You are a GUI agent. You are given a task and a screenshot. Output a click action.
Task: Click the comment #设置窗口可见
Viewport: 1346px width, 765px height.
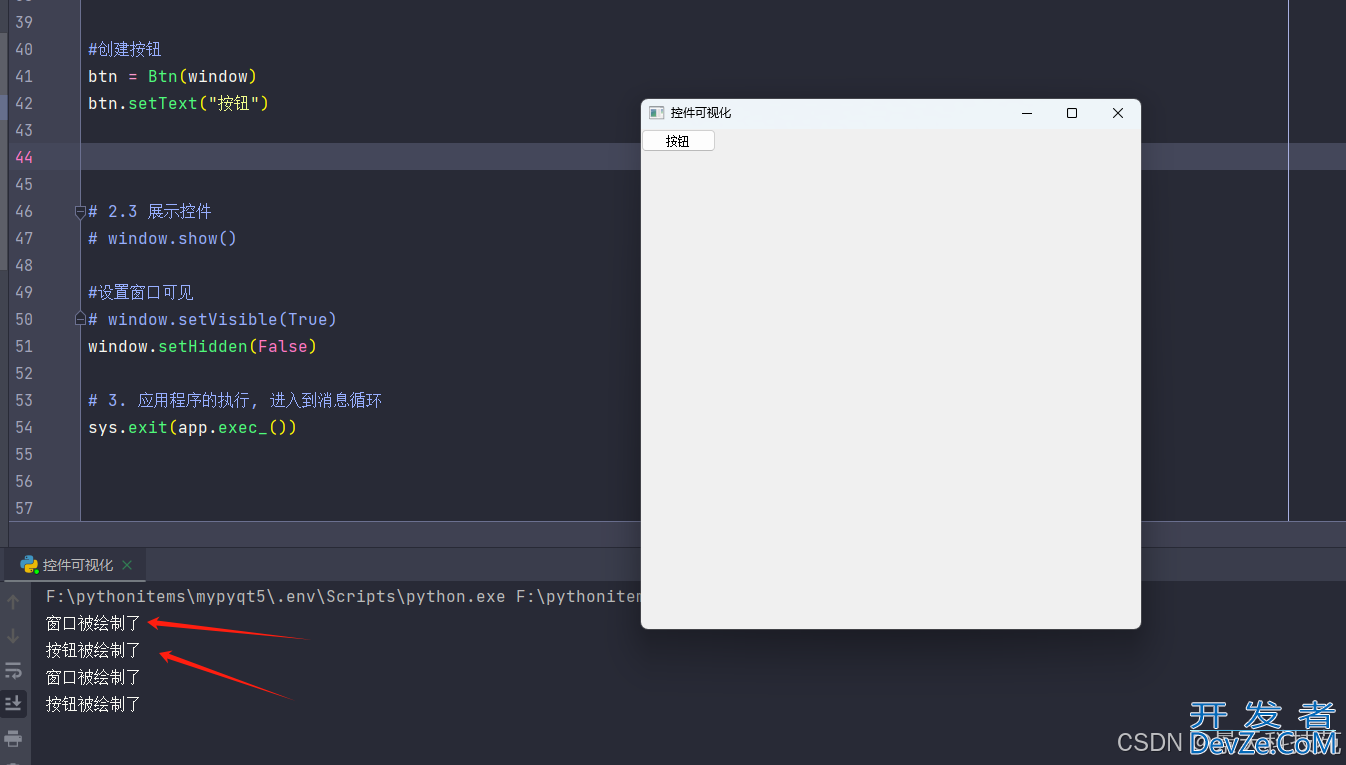(141, 292)
